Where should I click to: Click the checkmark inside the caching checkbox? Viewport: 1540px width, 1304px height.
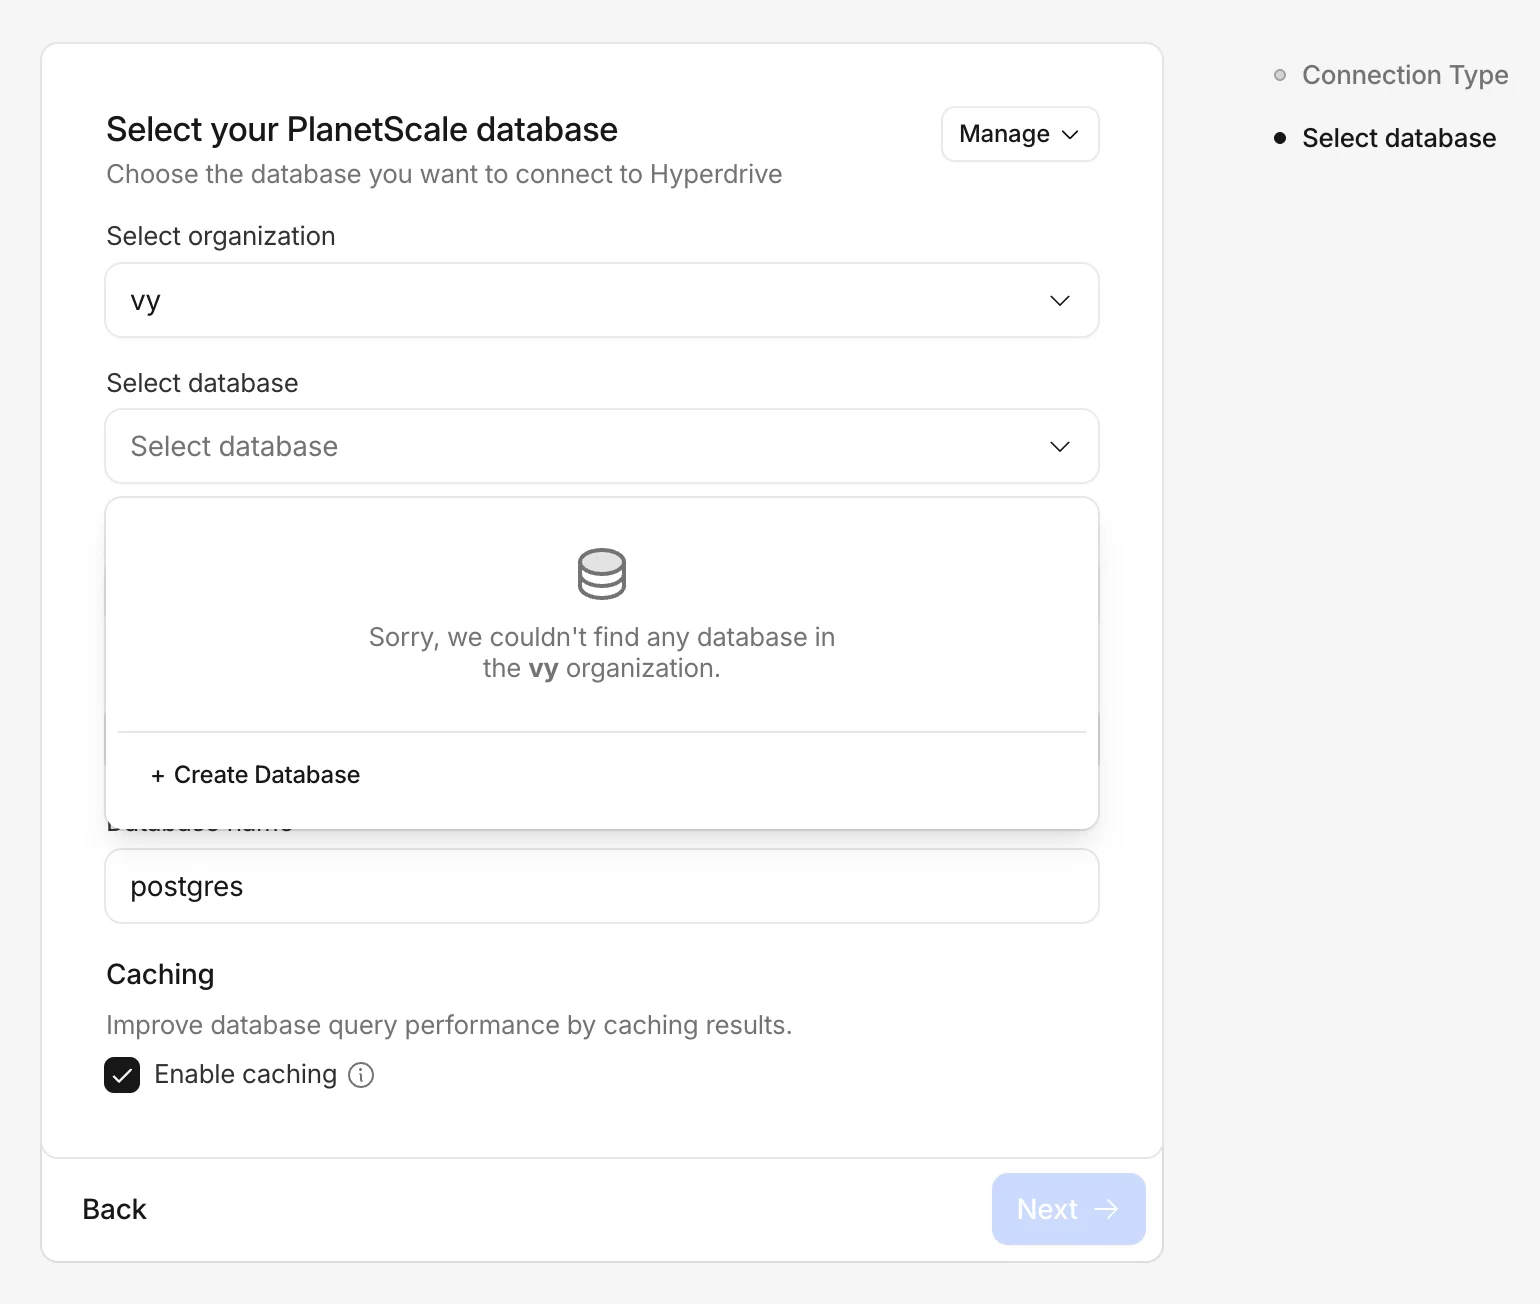click(x=121, y=1074)
